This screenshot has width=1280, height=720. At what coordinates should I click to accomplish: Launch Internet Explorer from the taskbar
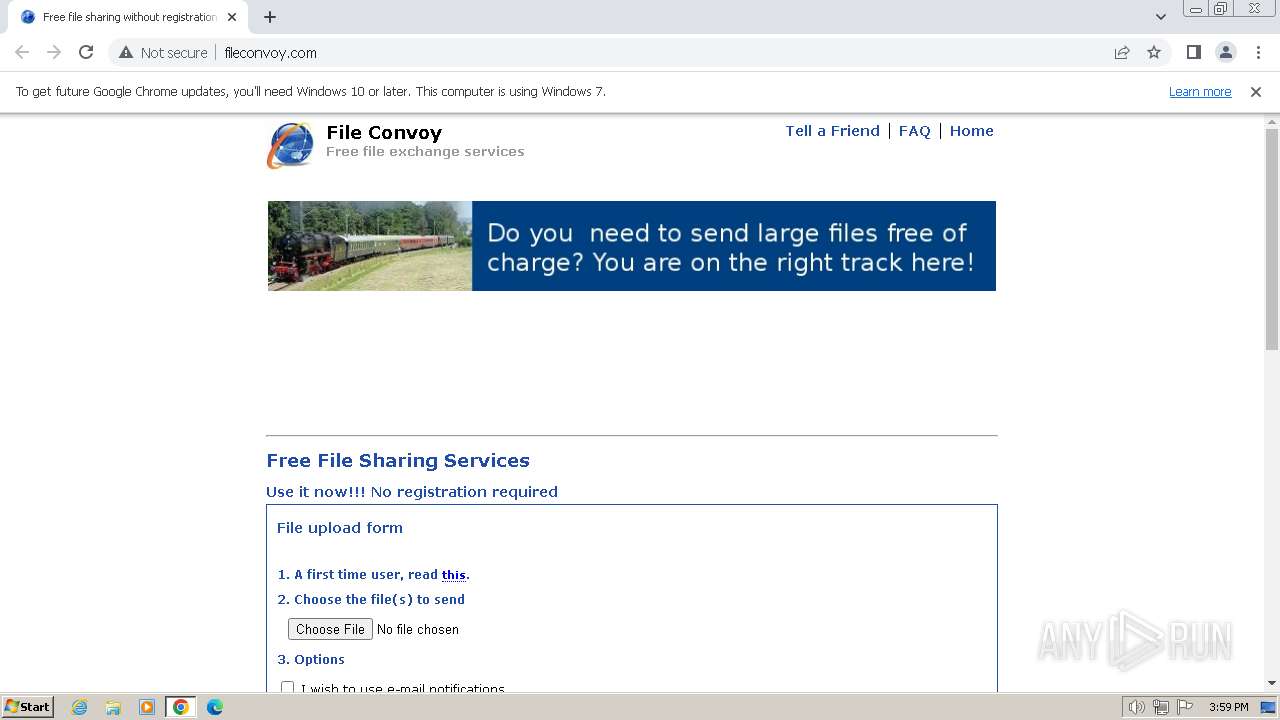[x=80, y=707]
